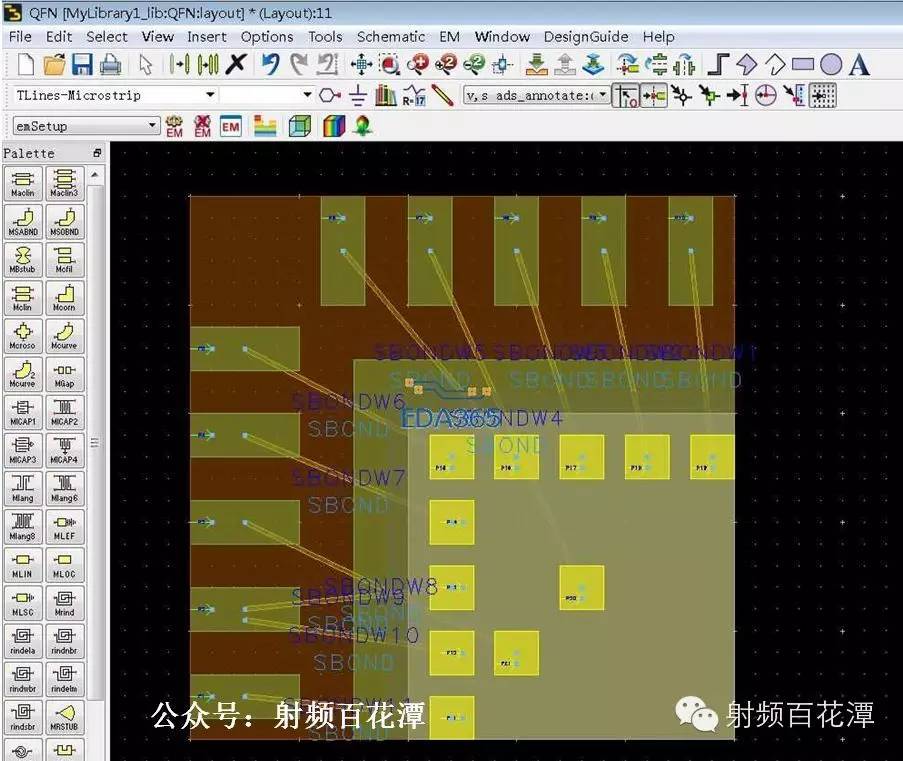Select the Insert Text A tool
The width and height of the screenshot is (903, 761).
click(x=859, y=64)
